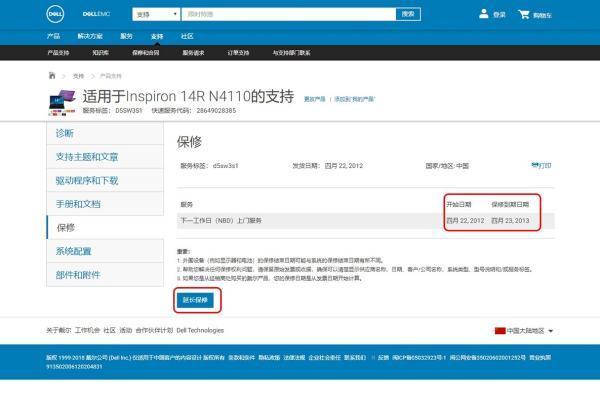Click the Dell logo icon
Viewport: 600px width, 405px height.
click(55, 15)
